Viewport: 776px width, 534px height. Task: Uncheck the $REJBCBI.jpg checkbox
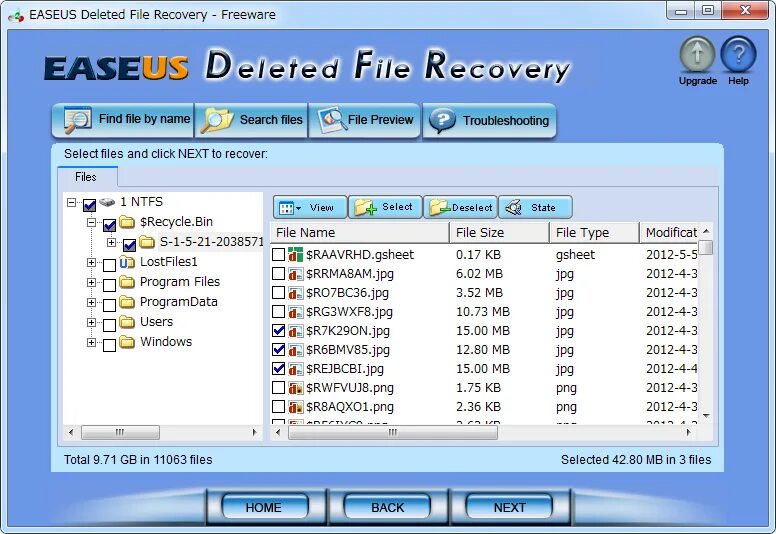279,369
